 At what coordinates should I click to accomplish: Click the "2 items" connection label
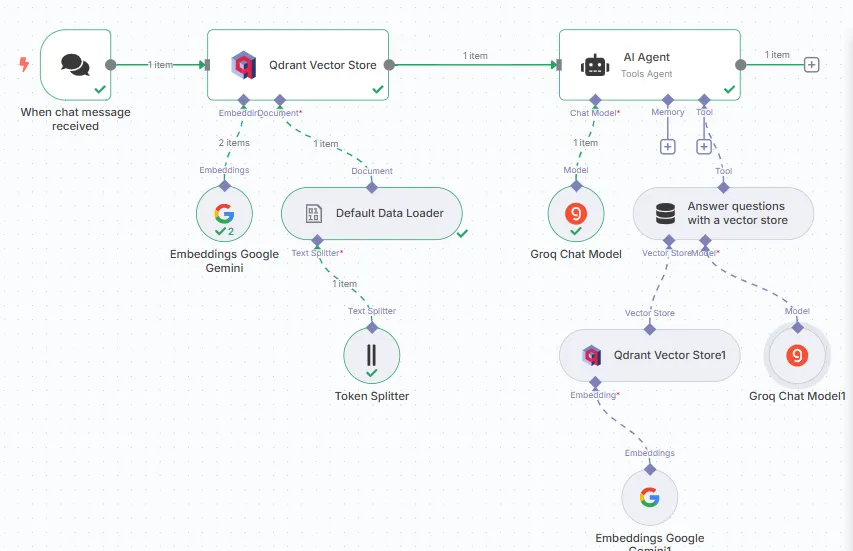tap(234, 143)
